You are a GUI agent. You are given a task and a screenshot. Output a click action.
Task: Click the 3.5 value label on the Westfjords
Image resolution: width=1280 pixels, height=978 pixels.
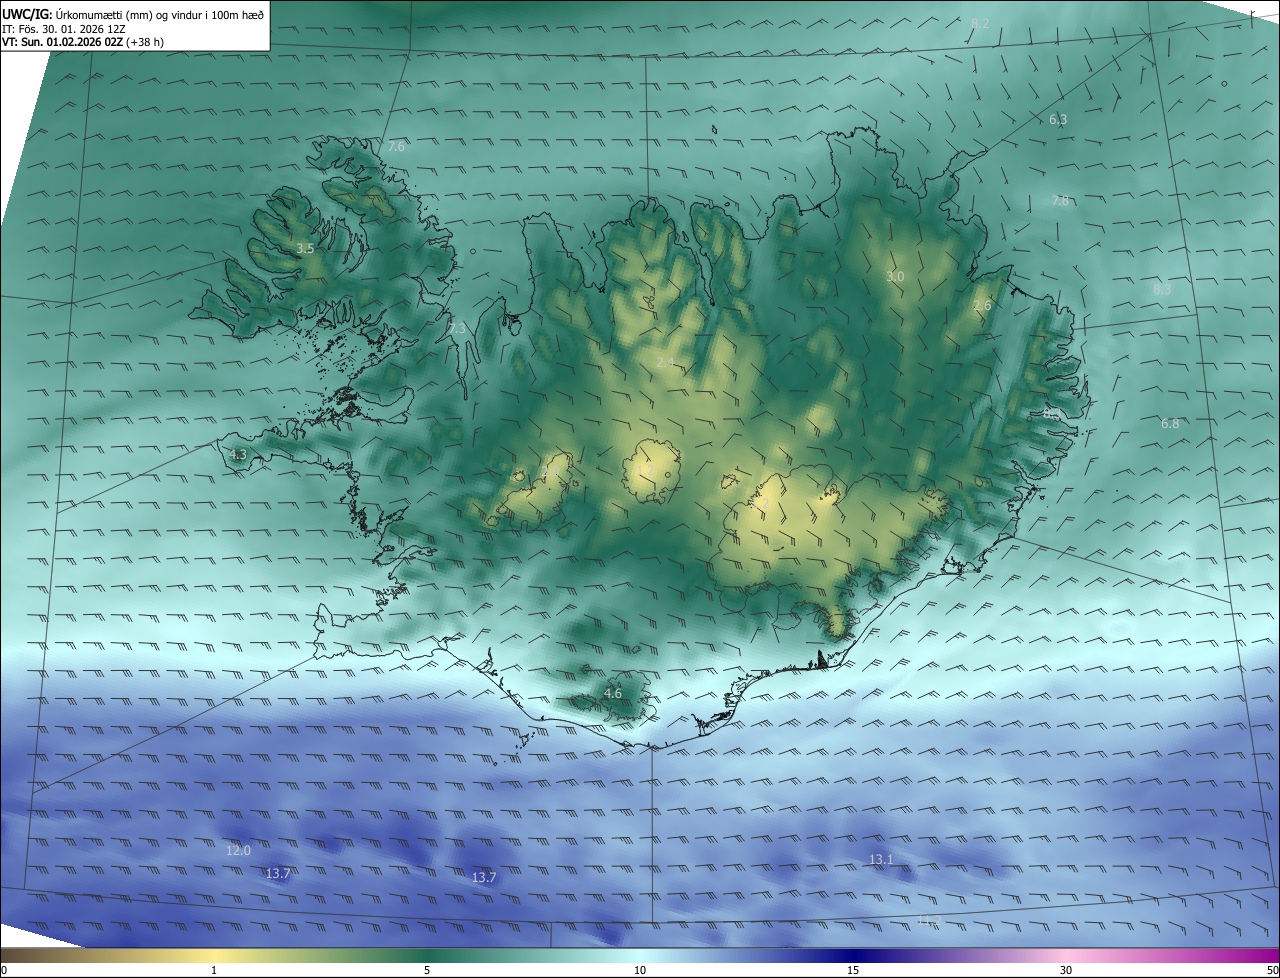click(305, 248)
